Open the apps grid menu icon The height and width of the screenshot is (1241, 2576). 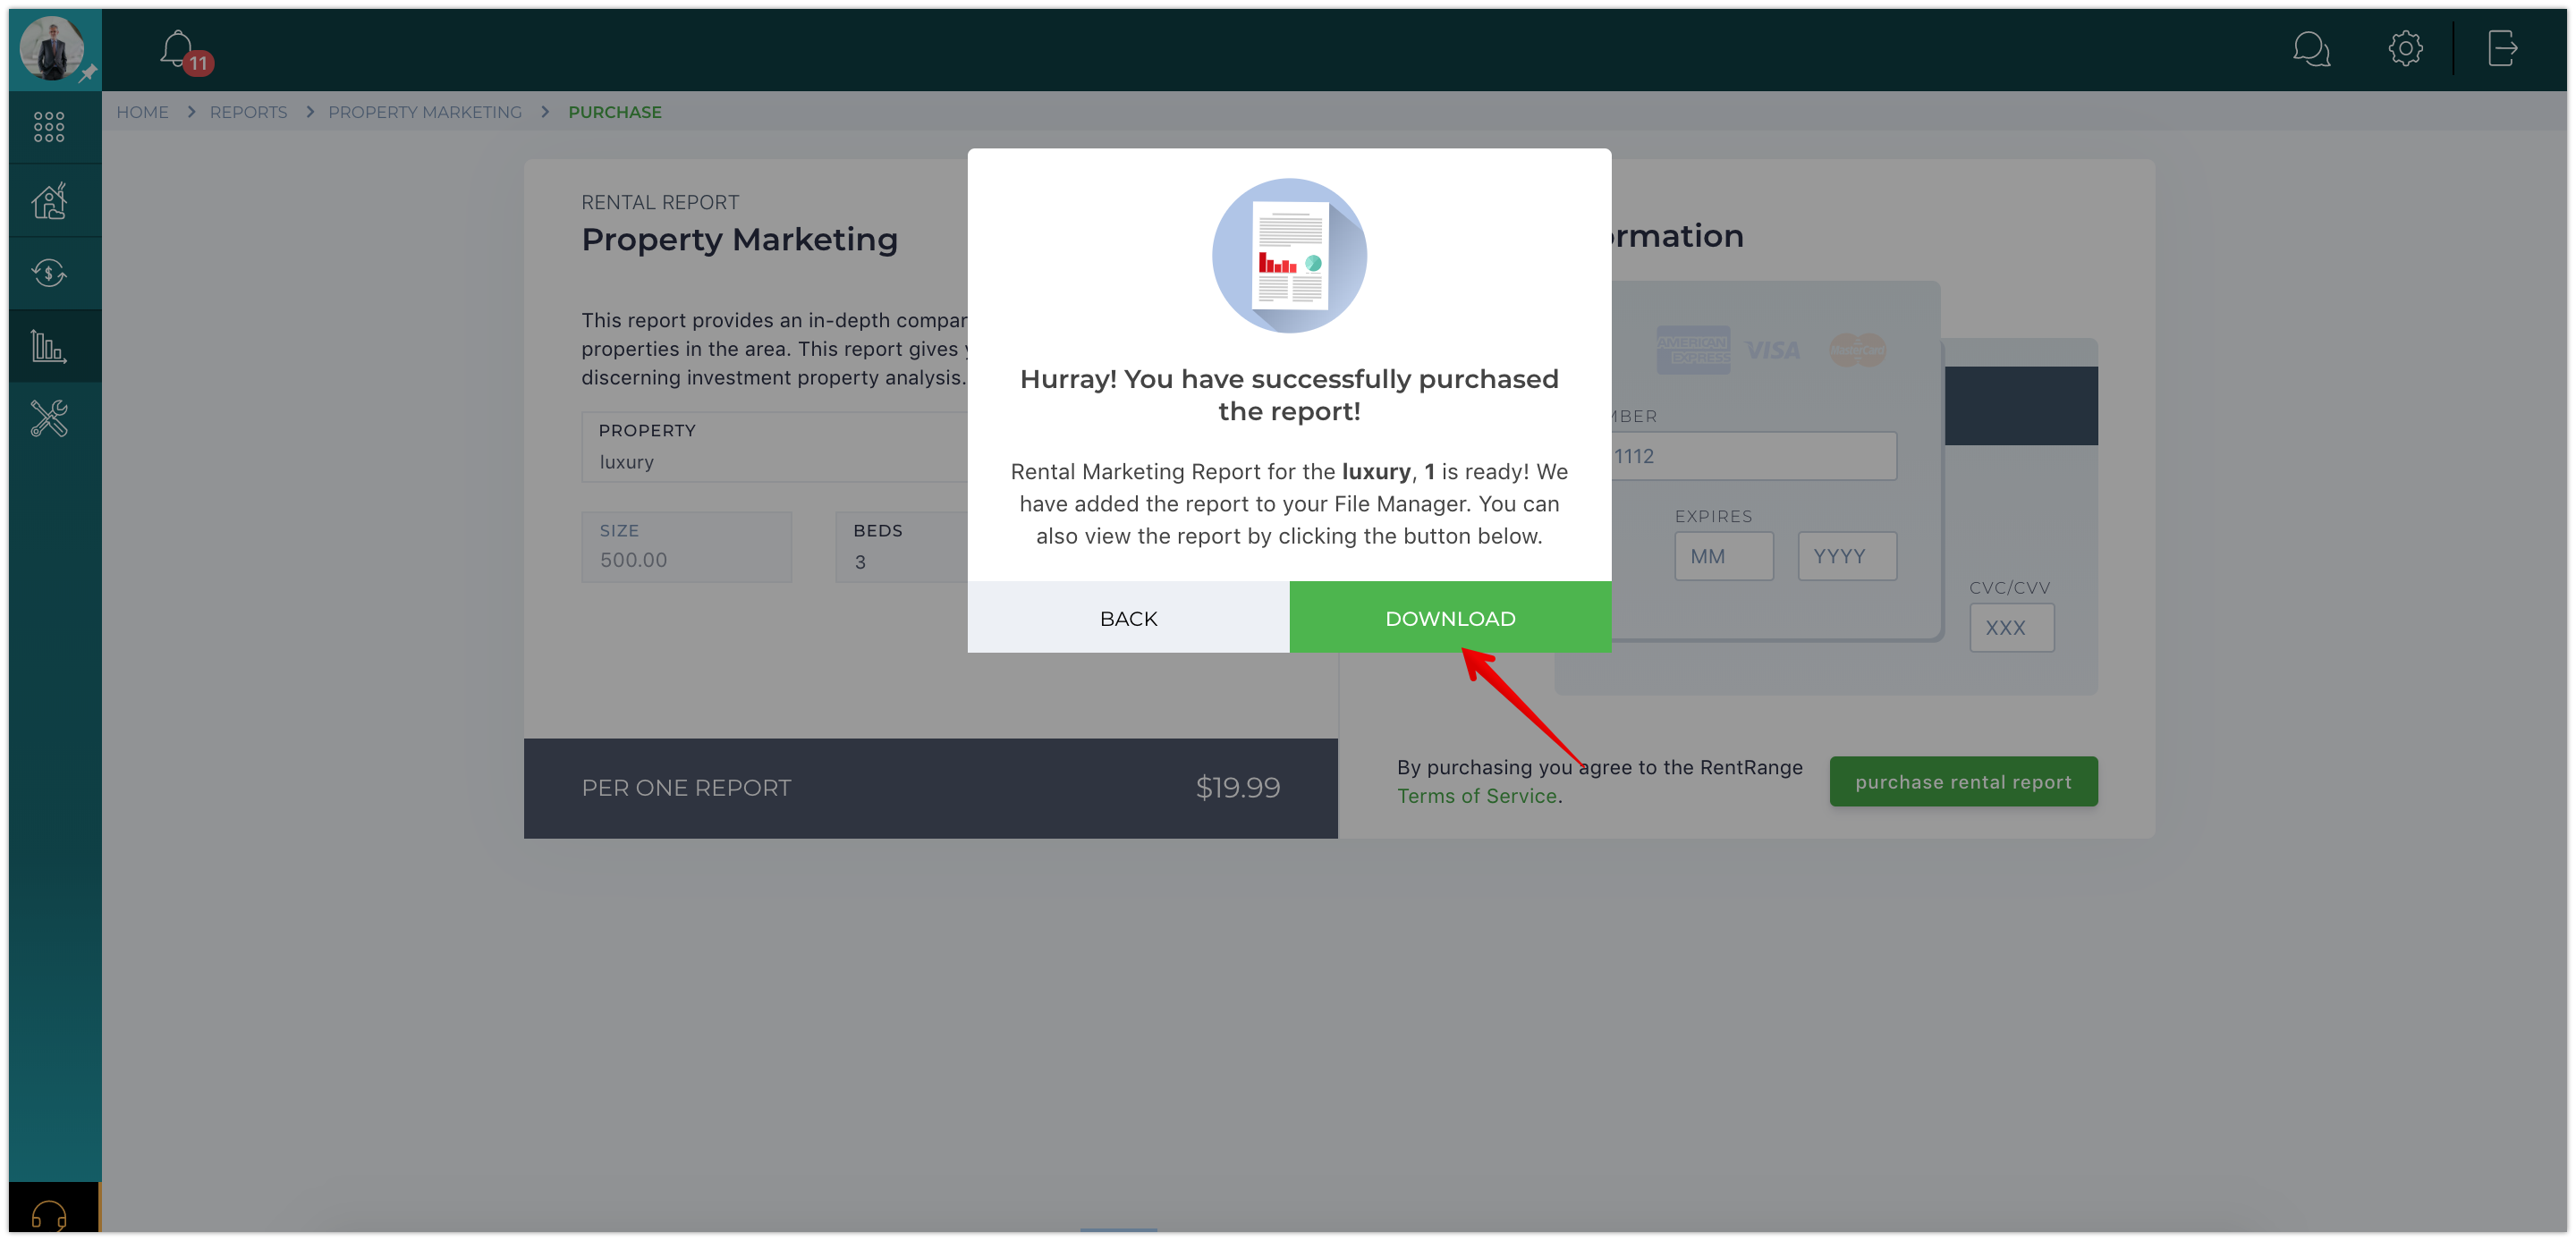(x=49, y=127)
